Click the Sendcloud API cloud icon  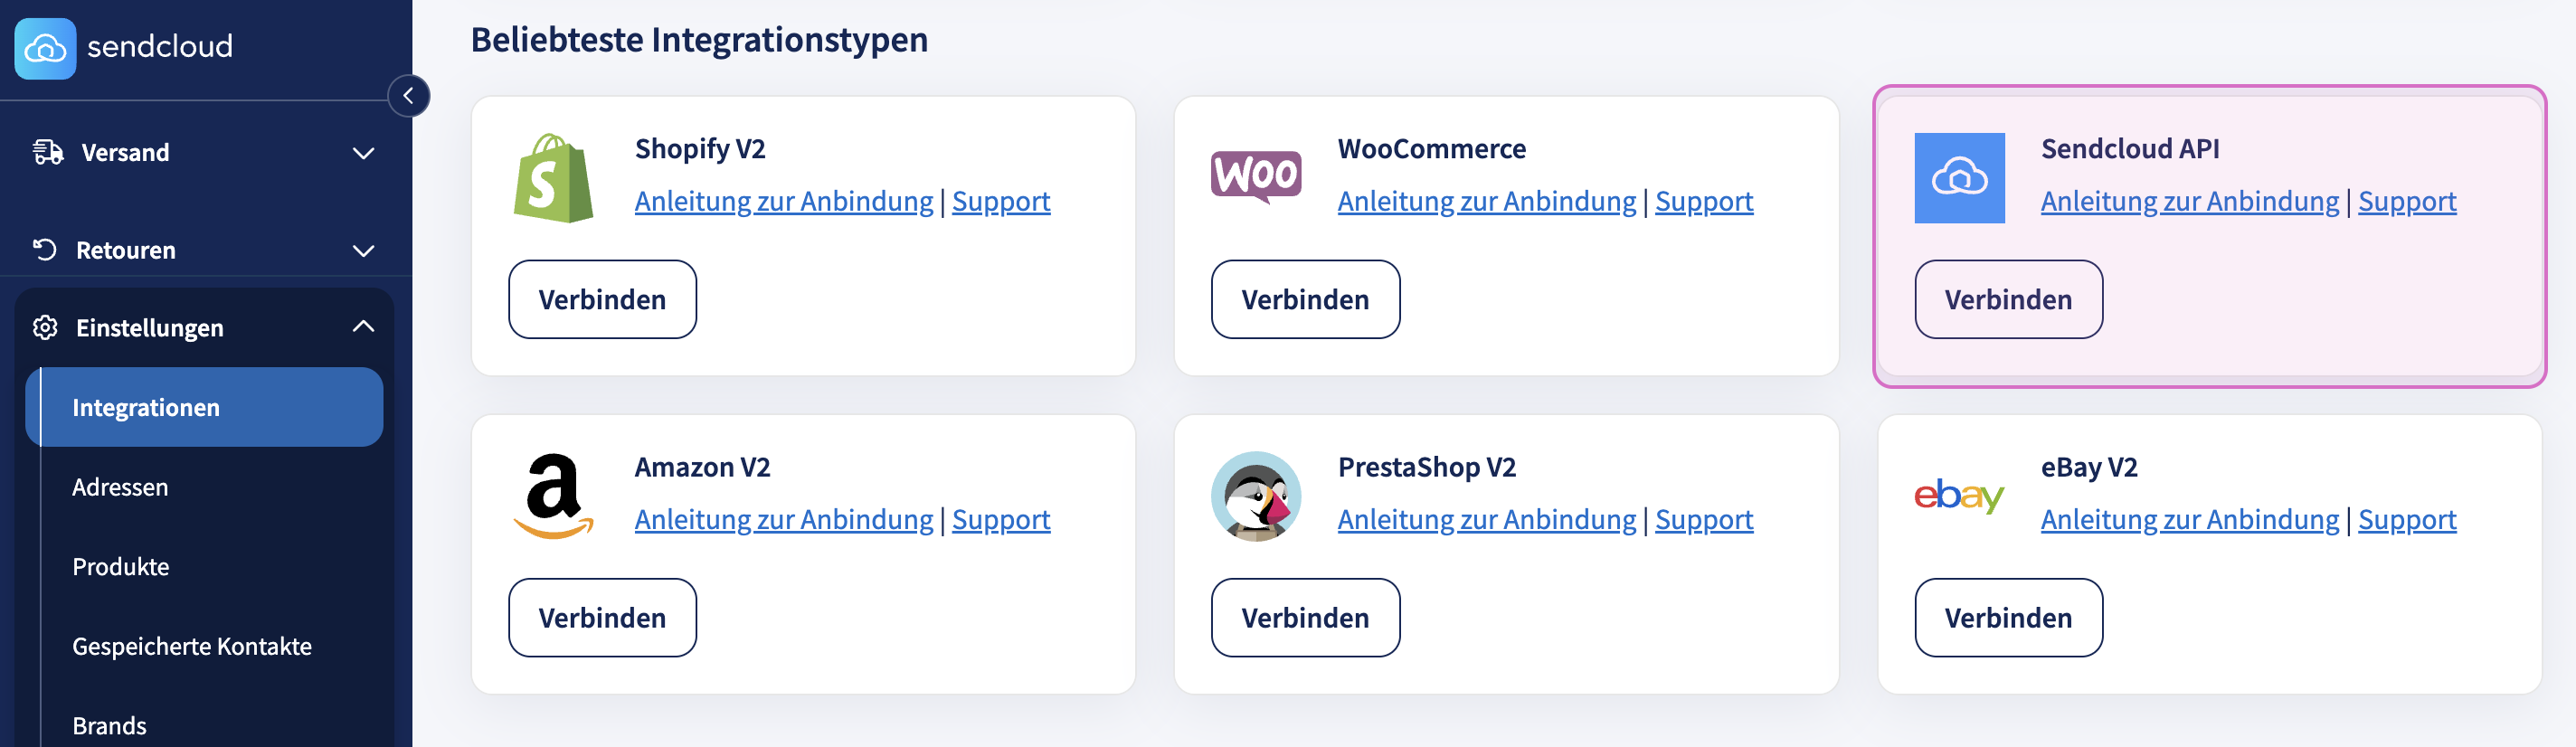click(x=1959, y=178)
